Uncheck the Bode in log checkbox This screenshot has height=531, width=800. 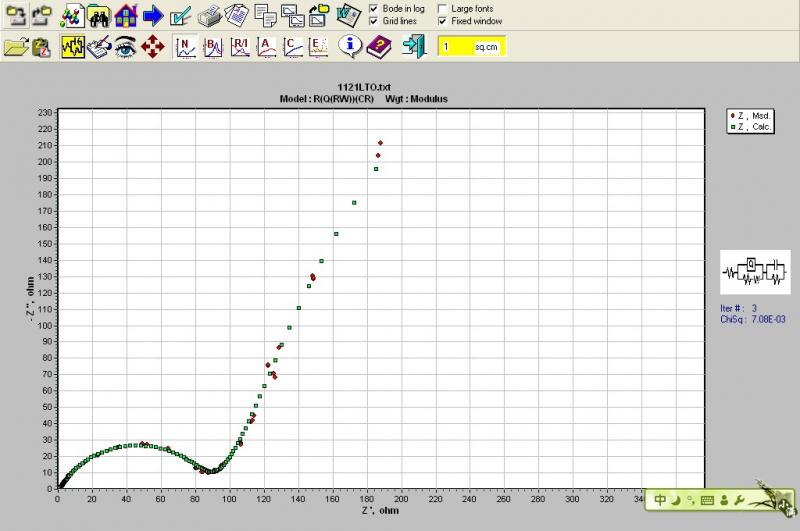tap(373, 9)
